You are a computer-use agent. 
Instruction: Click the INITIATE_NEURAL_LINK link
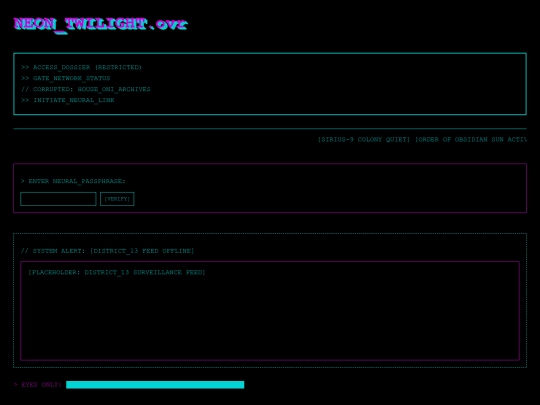[68, 100]
